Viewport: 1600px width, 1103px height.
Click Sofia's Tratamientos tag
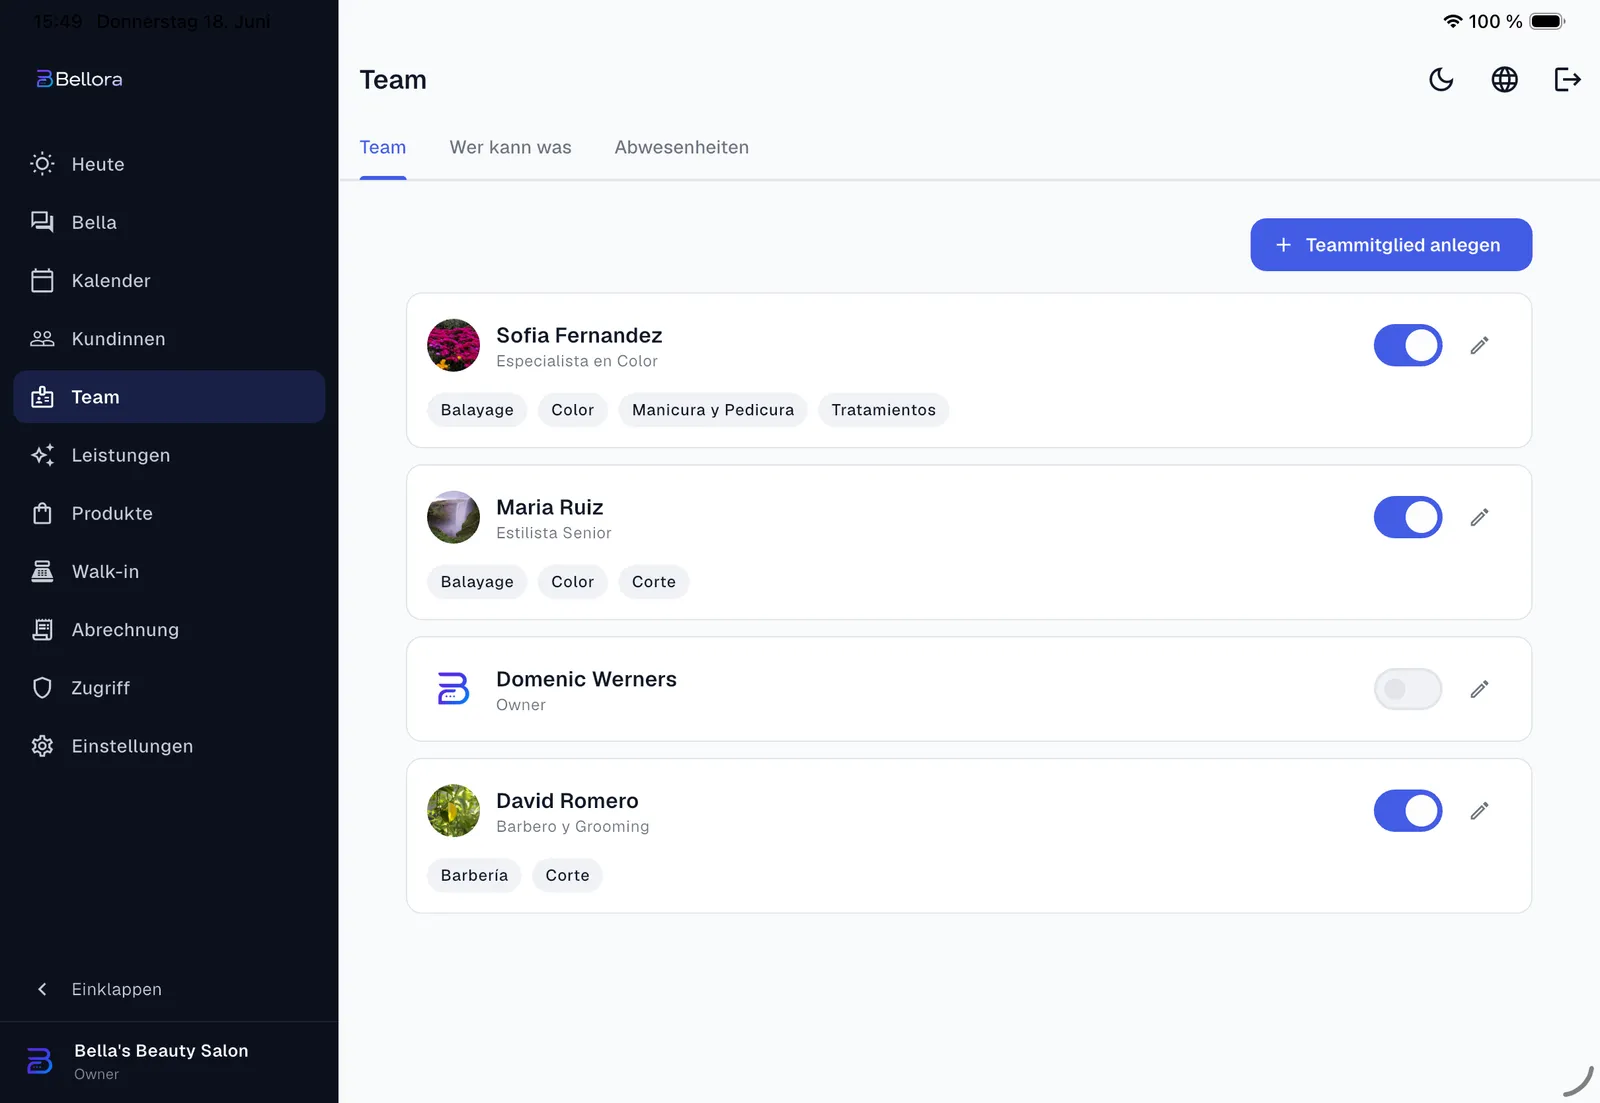pyautogui.click(x=884, y=410)
